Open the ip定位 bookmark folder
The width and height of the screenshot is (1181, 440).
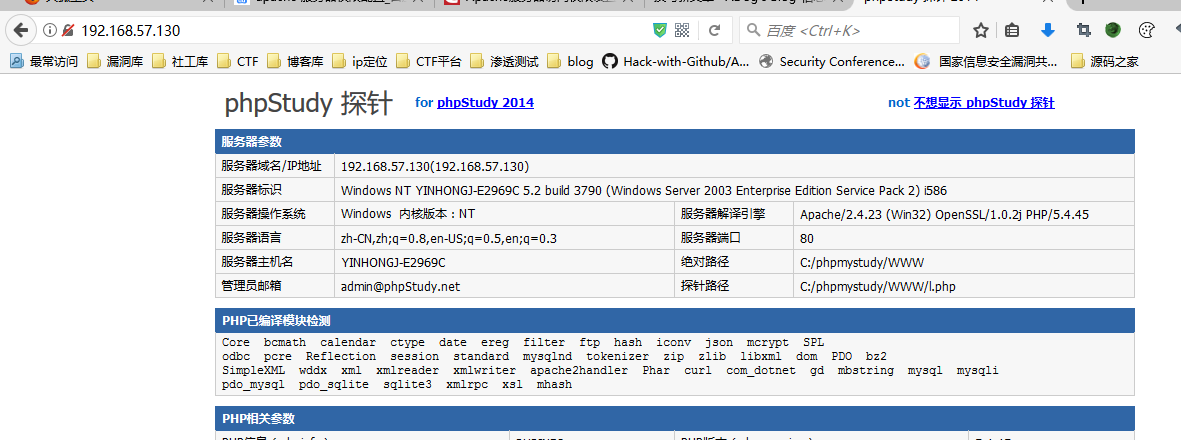click(x=359, y=62)
